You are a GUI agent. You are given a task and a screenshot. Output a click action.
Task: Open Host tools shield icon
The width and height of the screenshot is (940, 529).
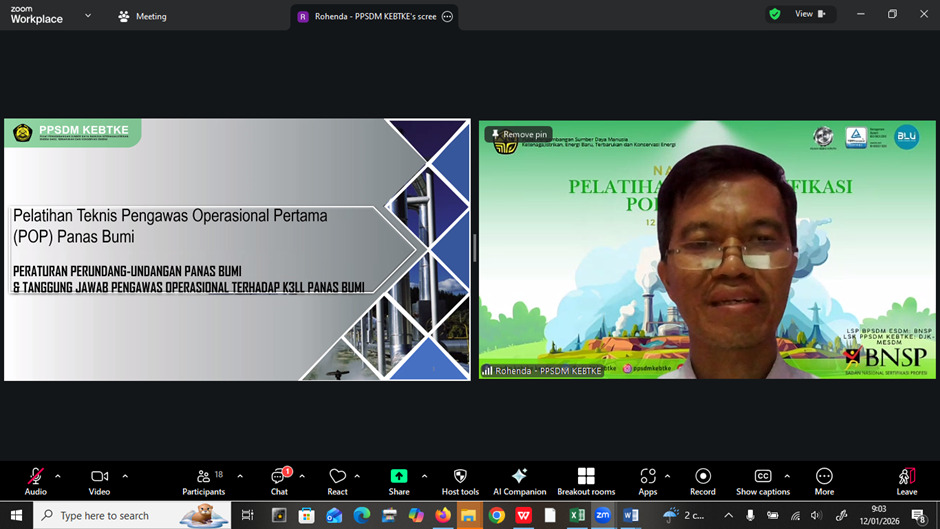point(460,477)
